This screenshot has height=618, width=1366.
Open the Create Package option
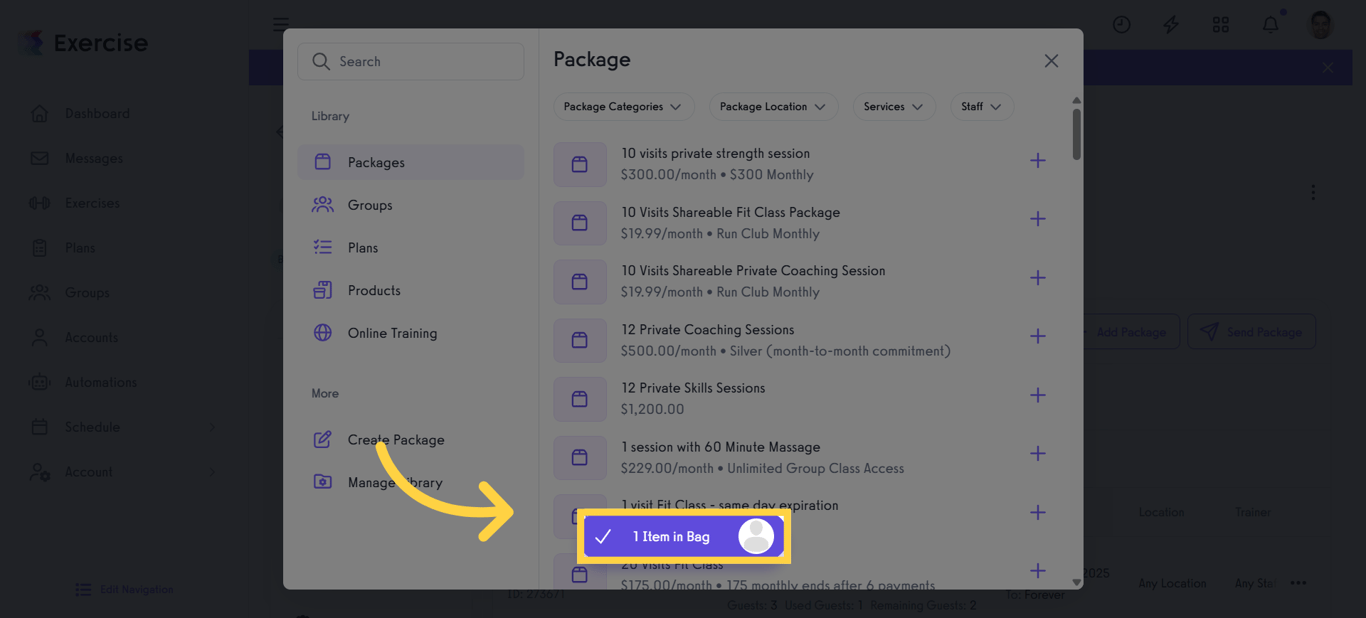pyautogui.click(x=395, y=440)
